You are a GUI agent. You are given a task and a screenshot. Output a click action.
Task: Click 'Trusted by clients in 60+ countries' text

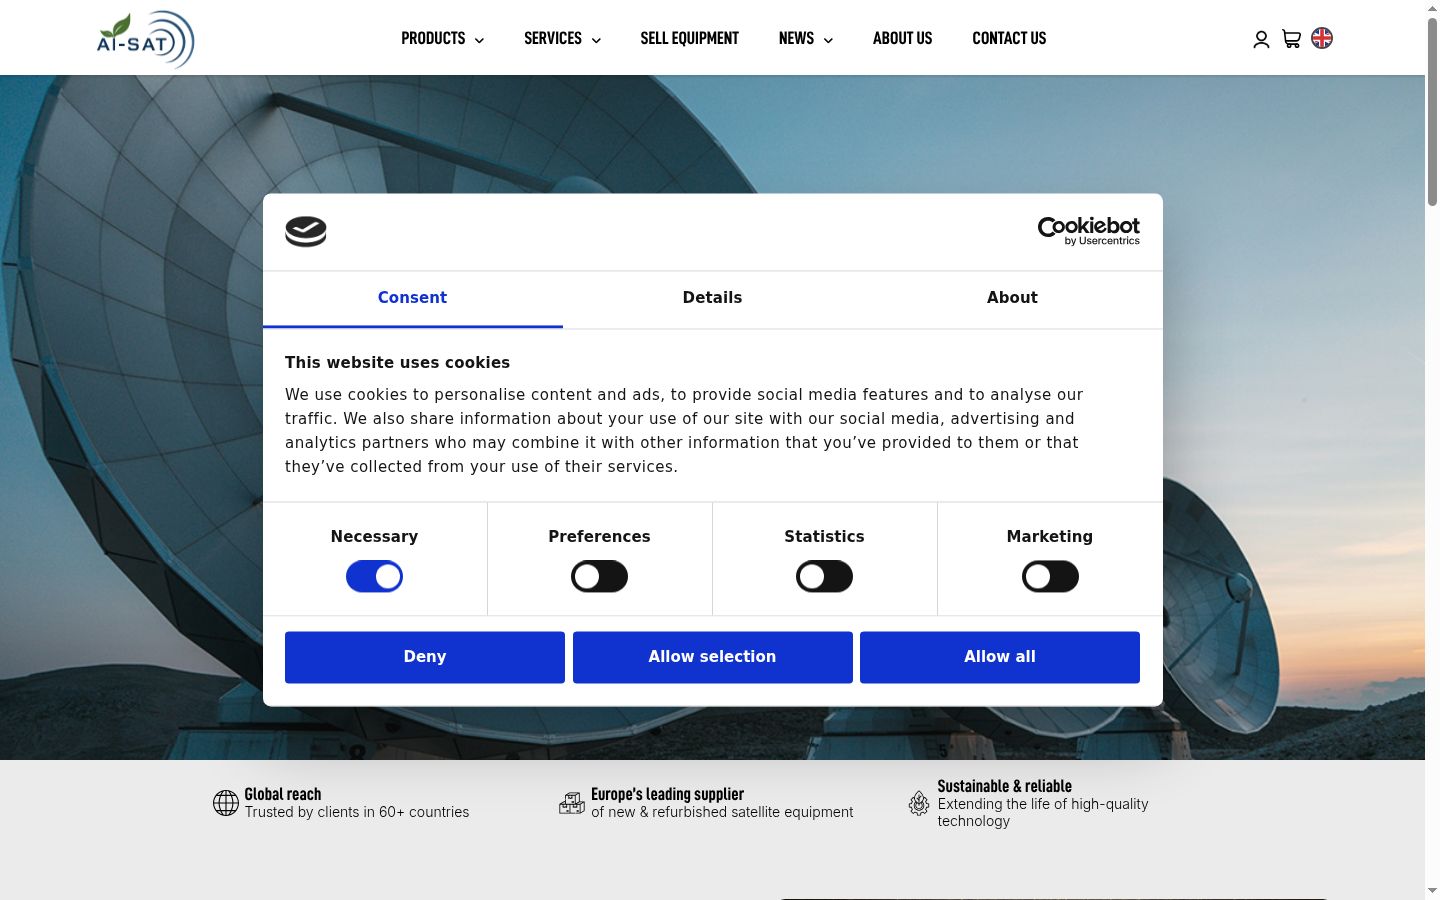[x=357, y=812]
